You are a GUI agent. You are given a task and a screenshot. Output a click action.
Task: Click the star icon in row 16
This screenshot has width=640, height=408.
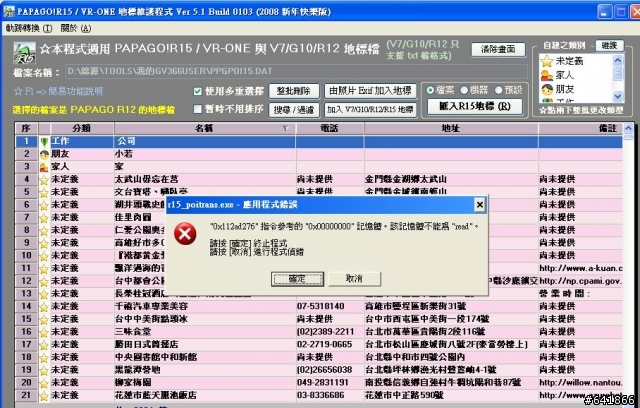click(x=44, y=332)
